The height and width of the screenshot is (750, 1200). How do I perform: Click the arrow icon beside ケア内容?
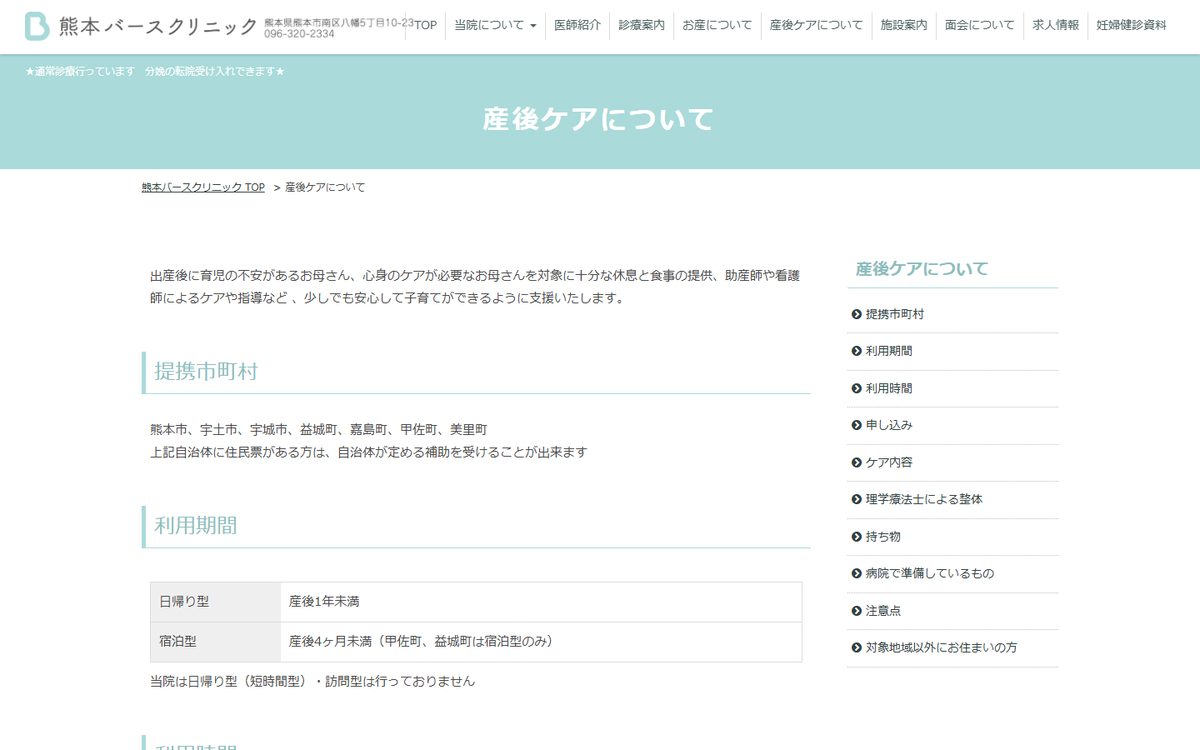856,462
